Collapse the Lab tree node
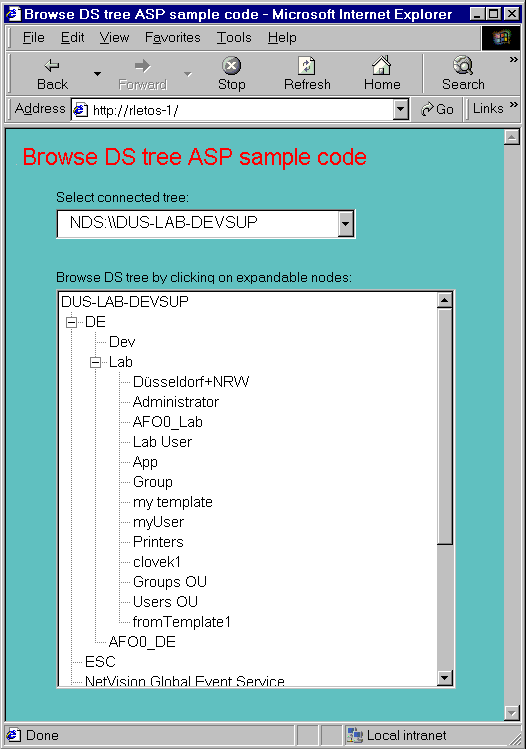This screenshot has width=526, height=749. (96, 363)
